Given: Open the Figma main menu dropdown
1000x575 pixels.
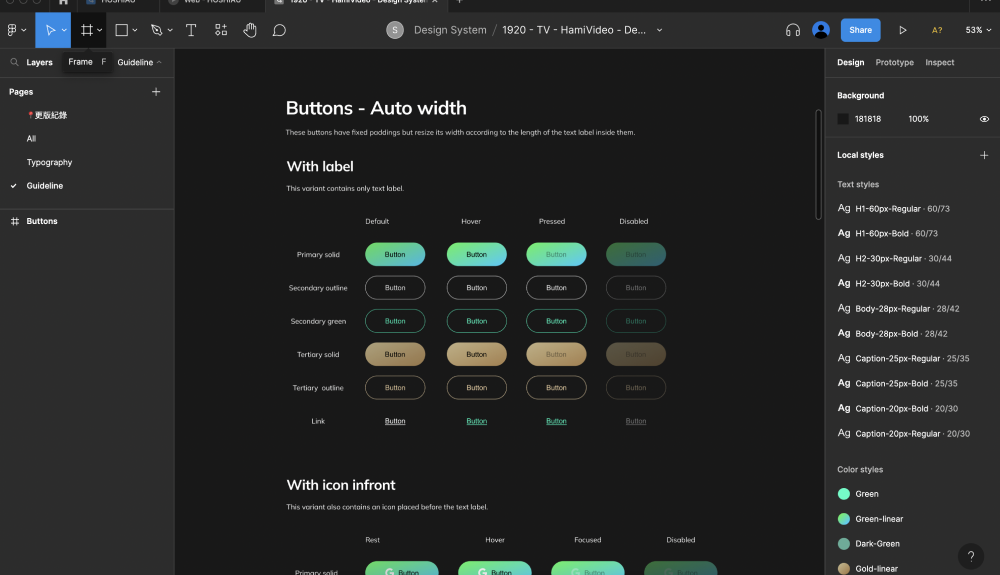Looking at the screenshot, I should [x=15, y=30].
